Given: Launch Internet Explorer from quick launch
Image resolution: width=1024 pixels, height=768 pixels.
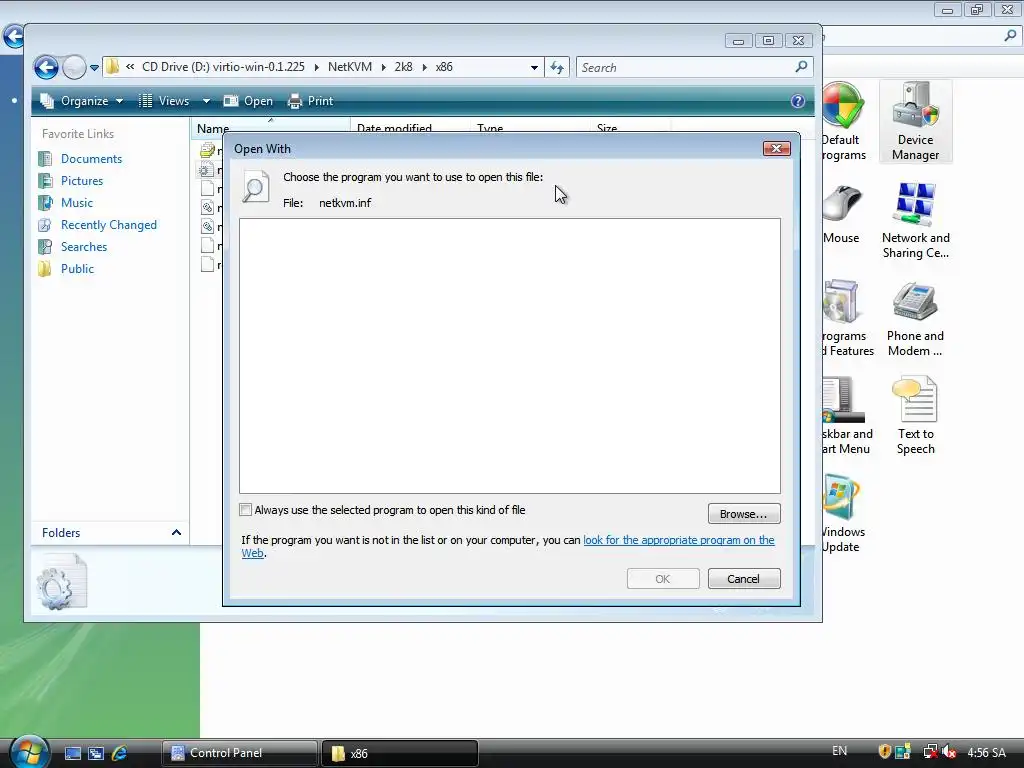Looking at the screenshot, I should coord(119,753).
